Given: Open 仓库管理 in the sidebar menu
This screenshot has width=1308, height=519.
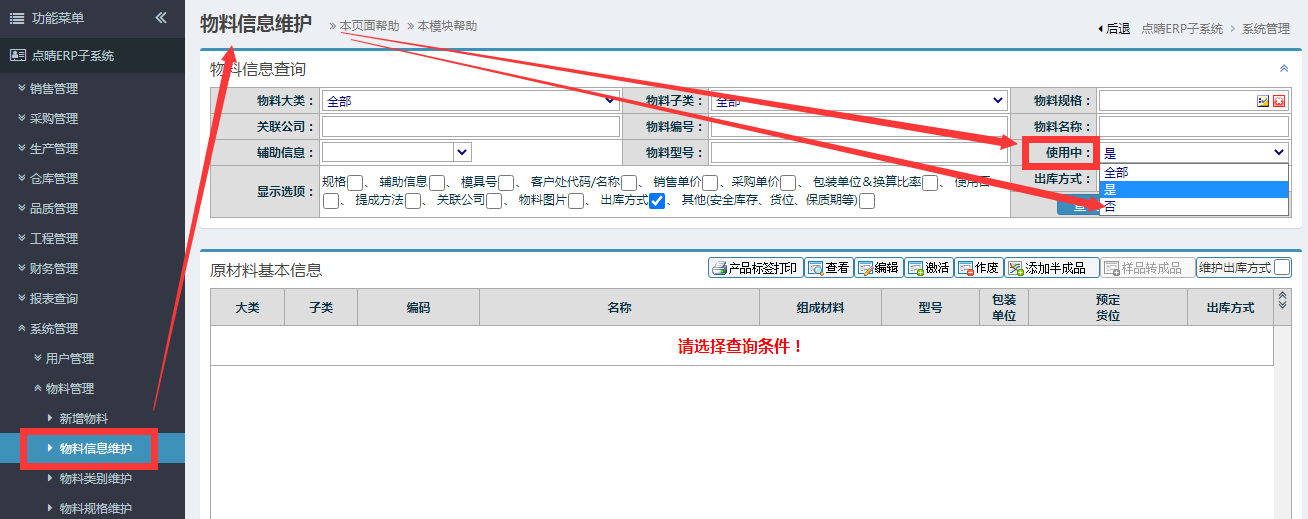Looking at the screenshot, I should click(53, 178).
